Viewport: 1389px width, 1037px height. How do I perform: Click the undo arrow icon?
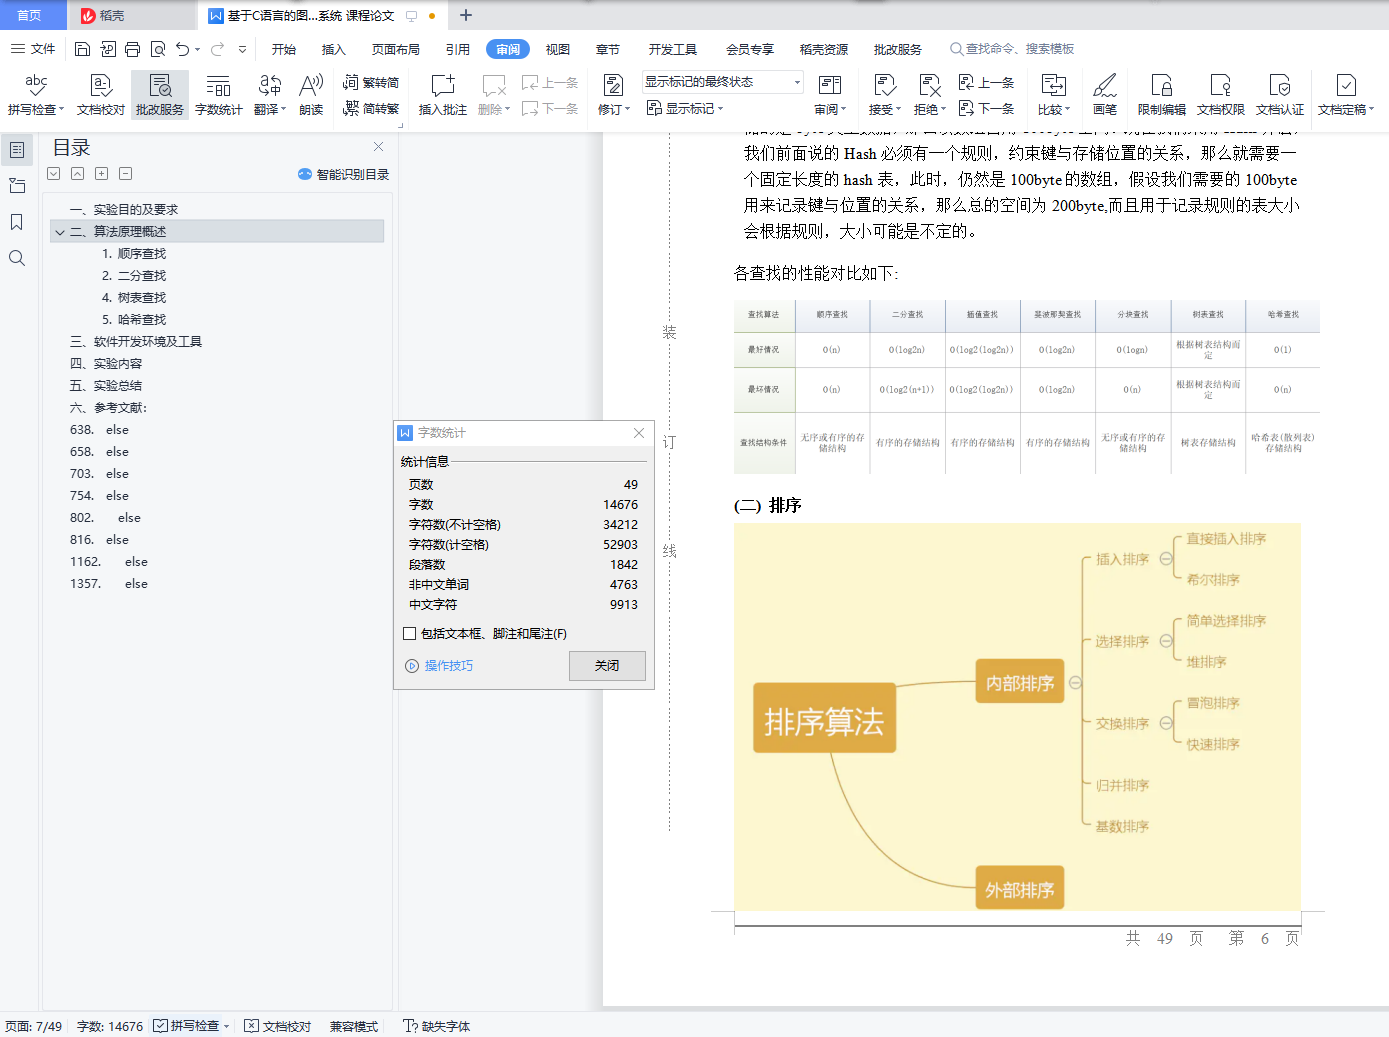(x=182, y=49)
